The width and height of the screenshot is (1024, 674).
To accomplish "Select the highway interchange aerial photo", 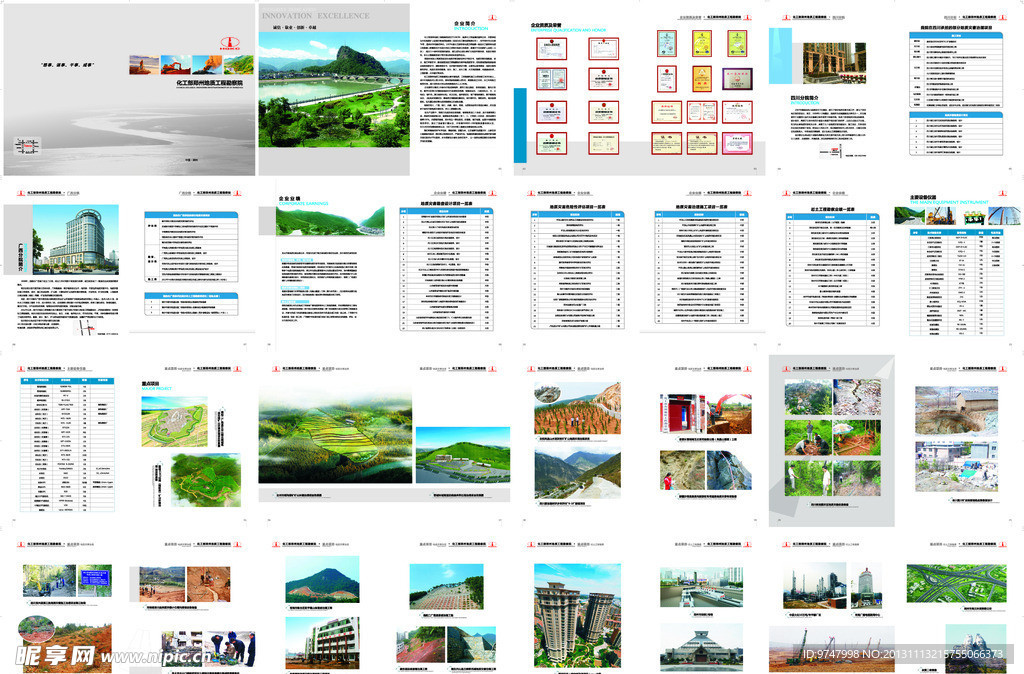I will [x=956, y=583].
